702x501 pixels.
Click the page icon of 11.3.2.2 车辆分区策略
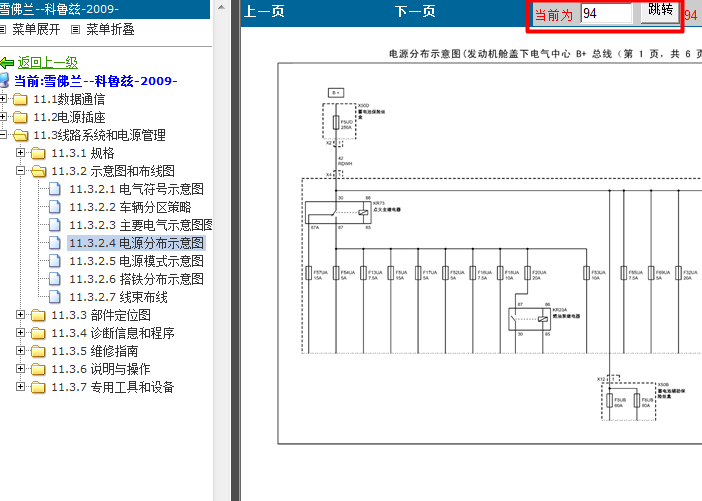(55, 207)
